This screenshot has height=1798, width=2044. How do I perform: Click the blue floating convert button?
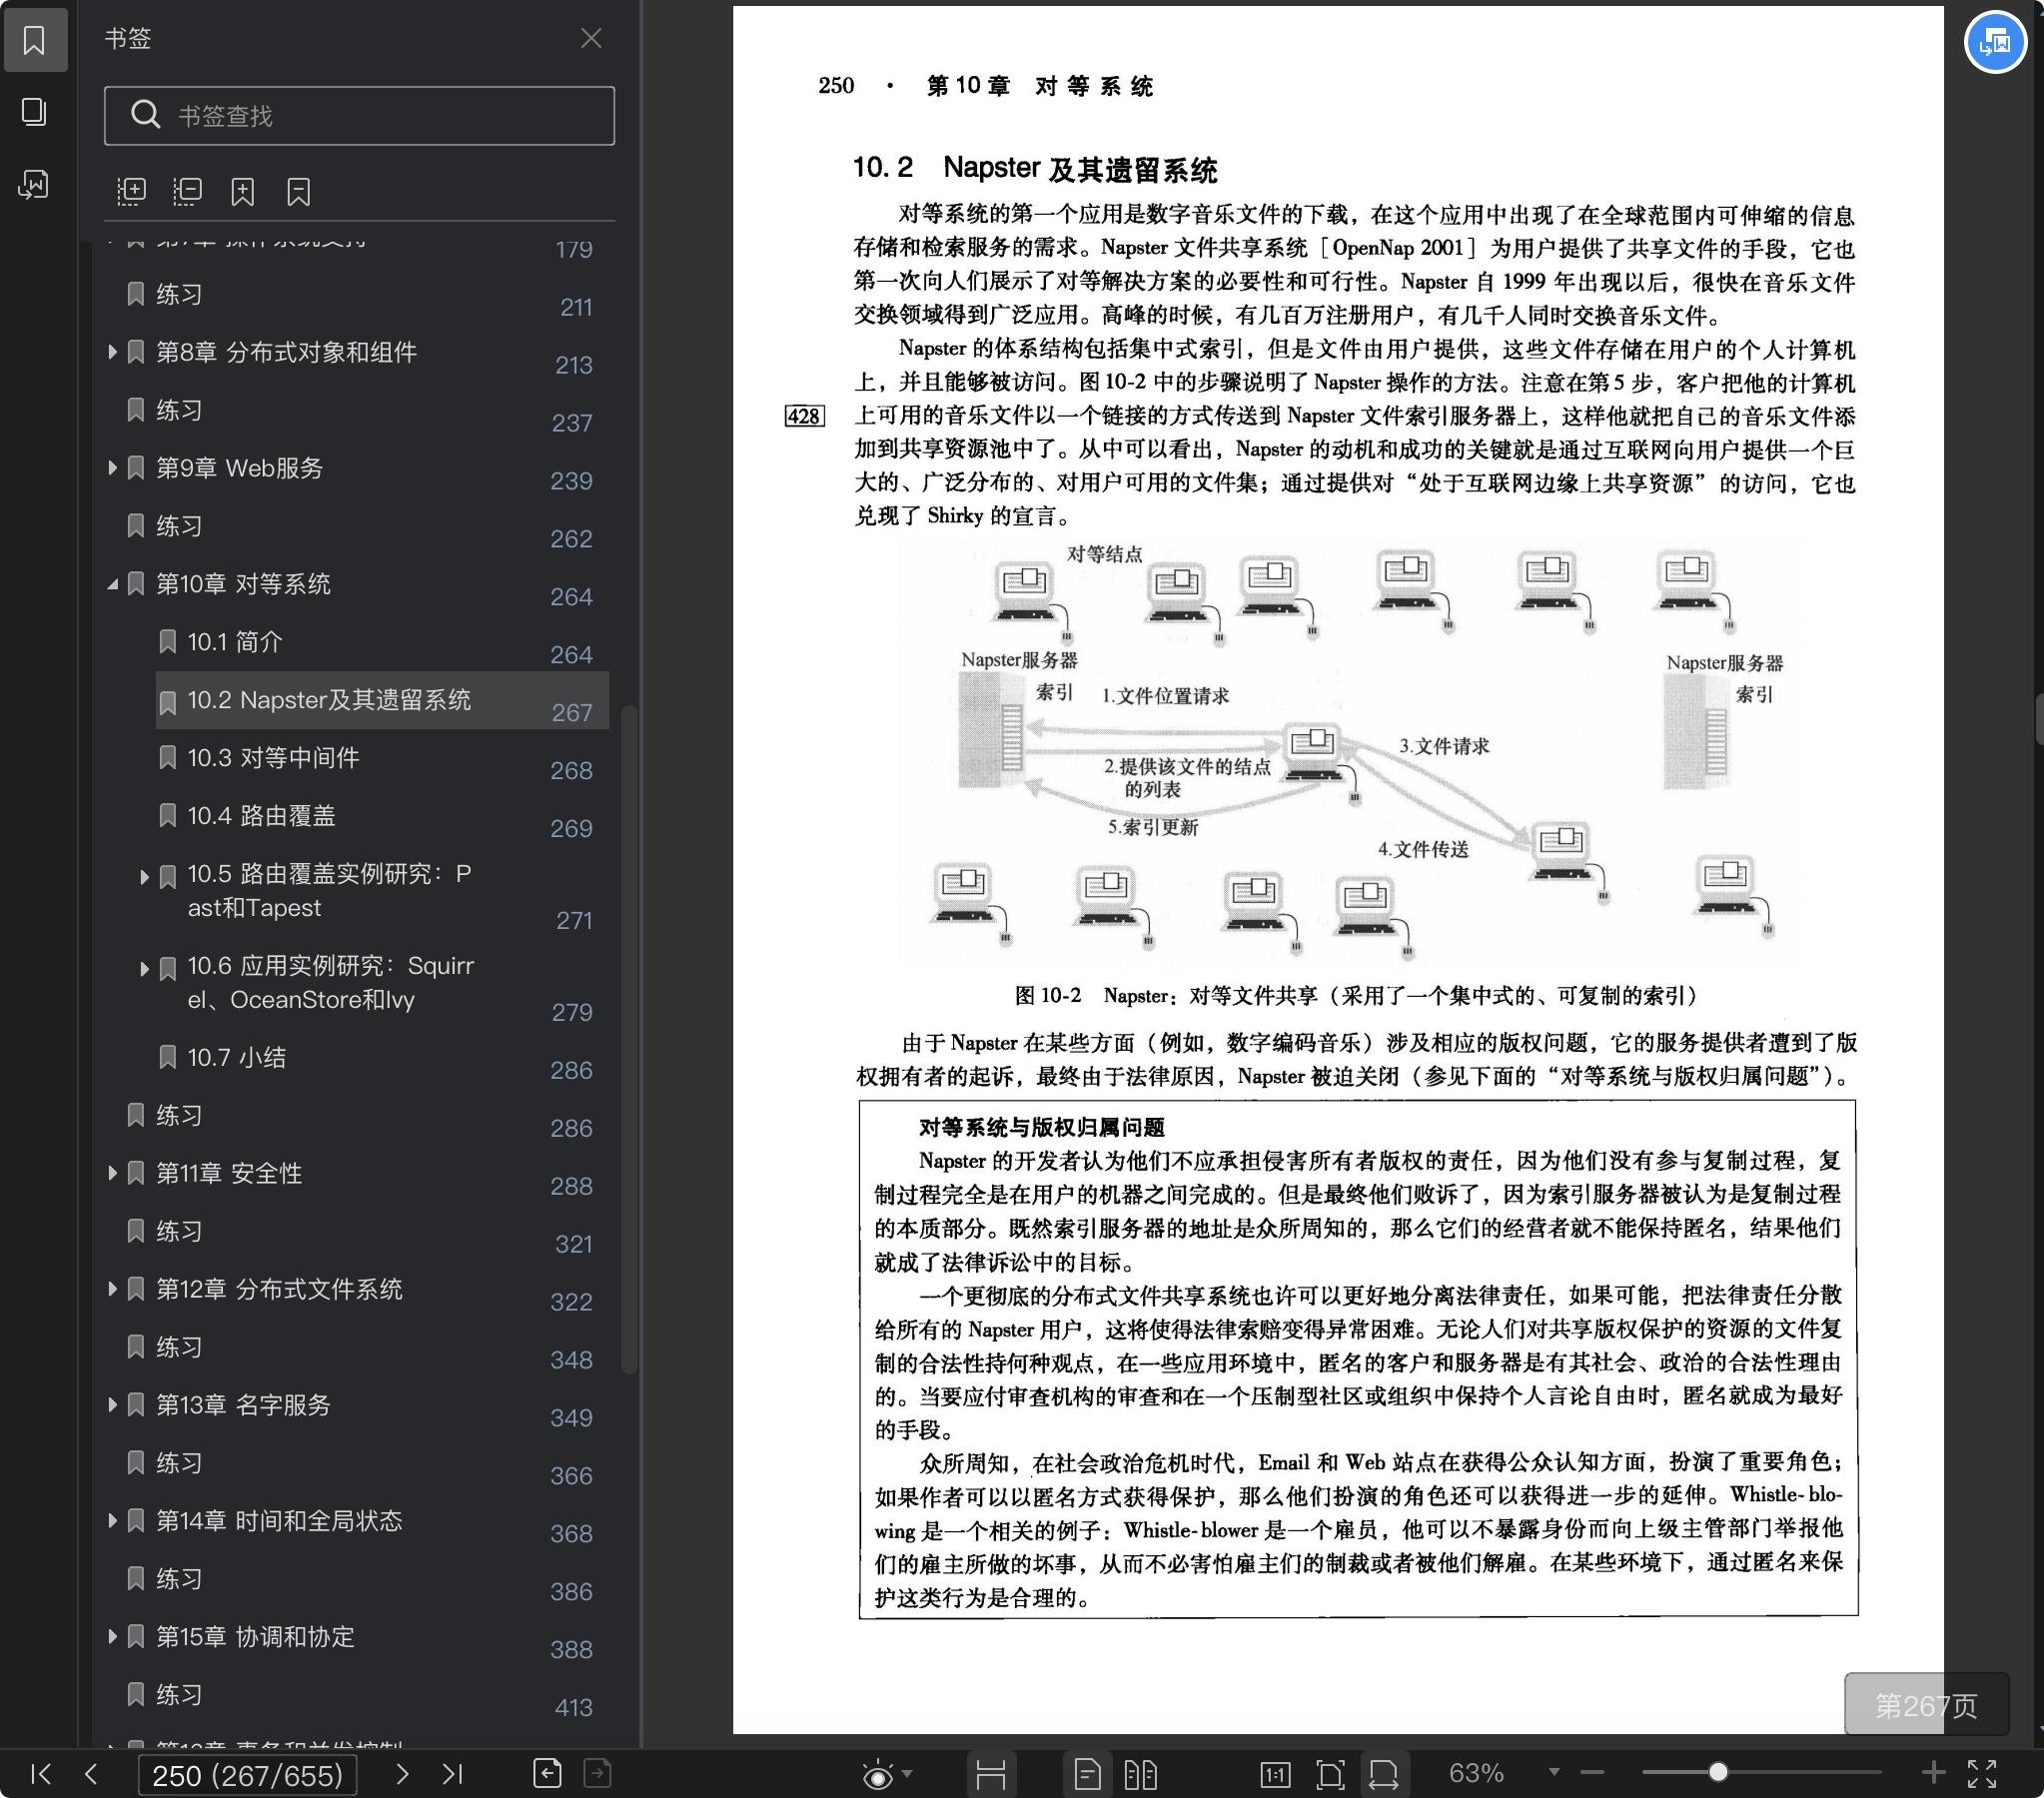[1995, 42]
